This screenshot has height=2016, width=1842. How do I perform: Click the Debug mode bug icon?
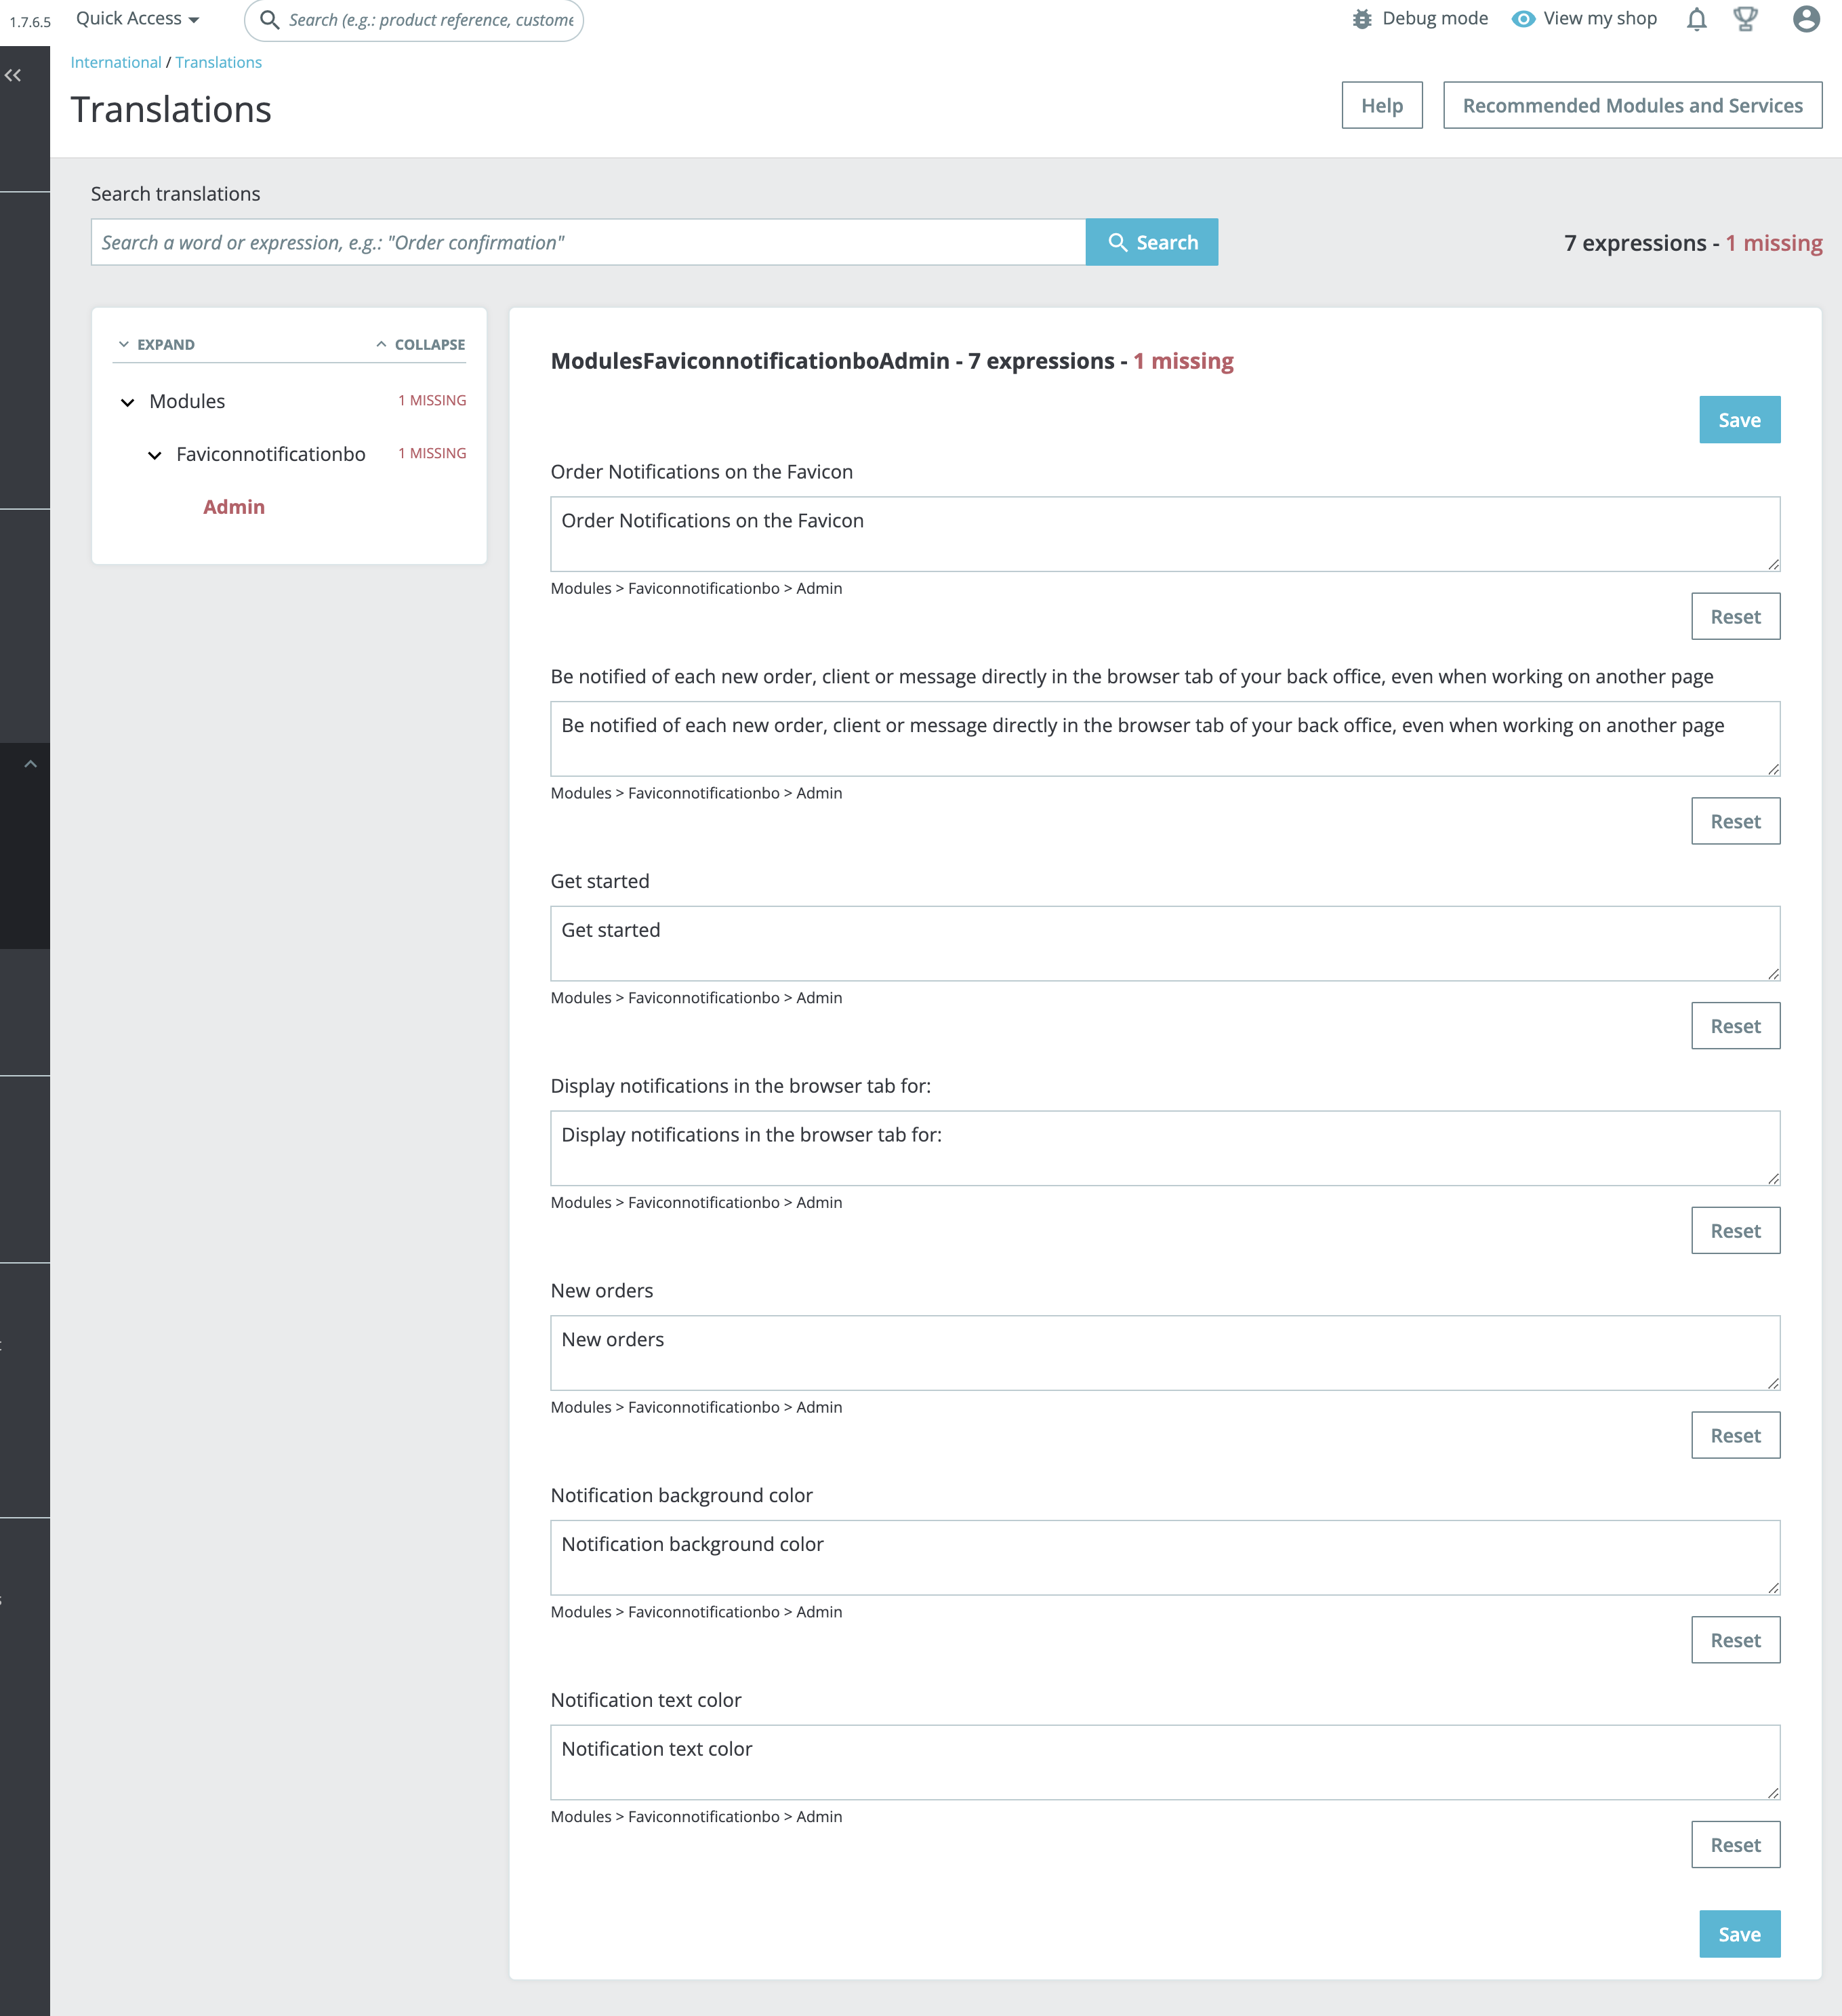tap(1362, 18)
